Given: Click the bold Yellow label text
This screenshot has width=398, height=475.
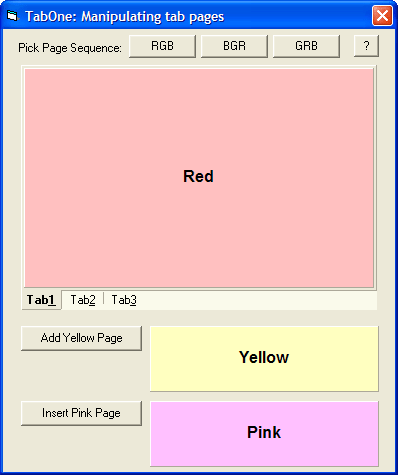Looking at the screenshot, I should click(x=264, y=357).
